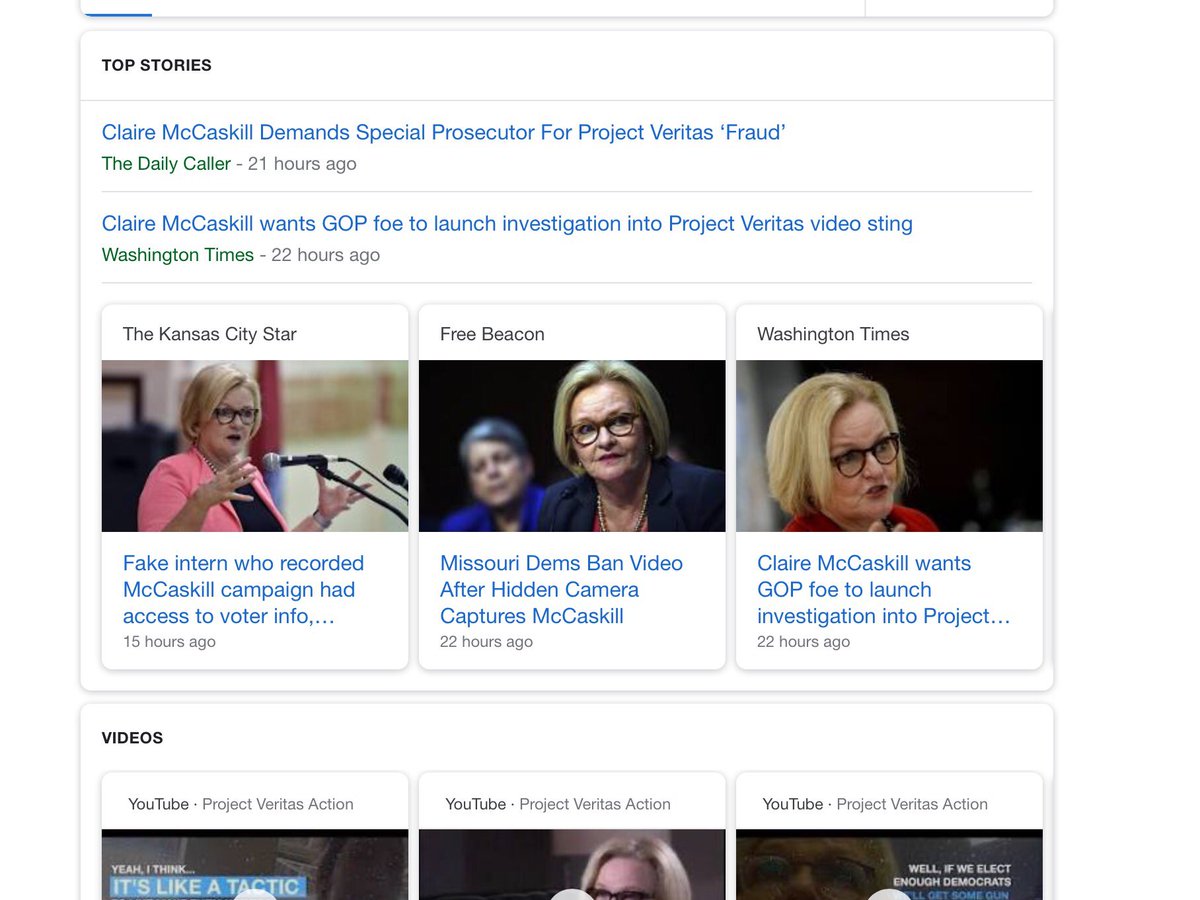Read 'Missouri Dems Ban Video' article
Image resolution: width=1200 pixels, height=900 pixels.
tap(561, 590)
